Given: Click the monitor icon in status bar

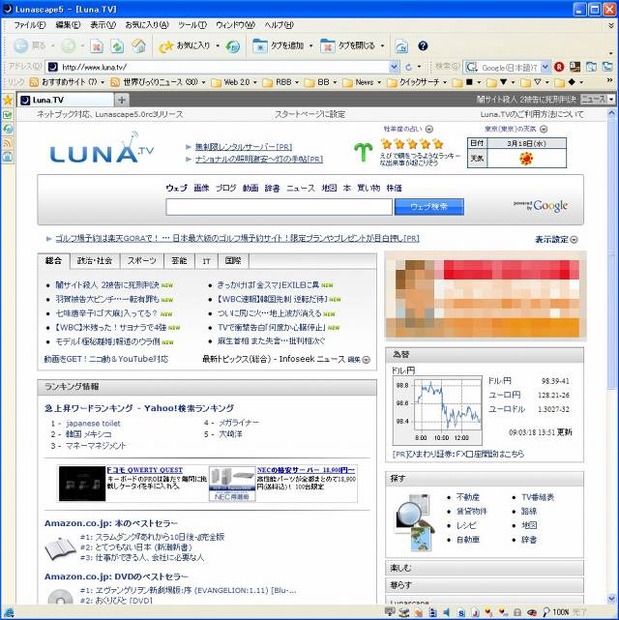Looking at the screenshot, I should [390, 612].
